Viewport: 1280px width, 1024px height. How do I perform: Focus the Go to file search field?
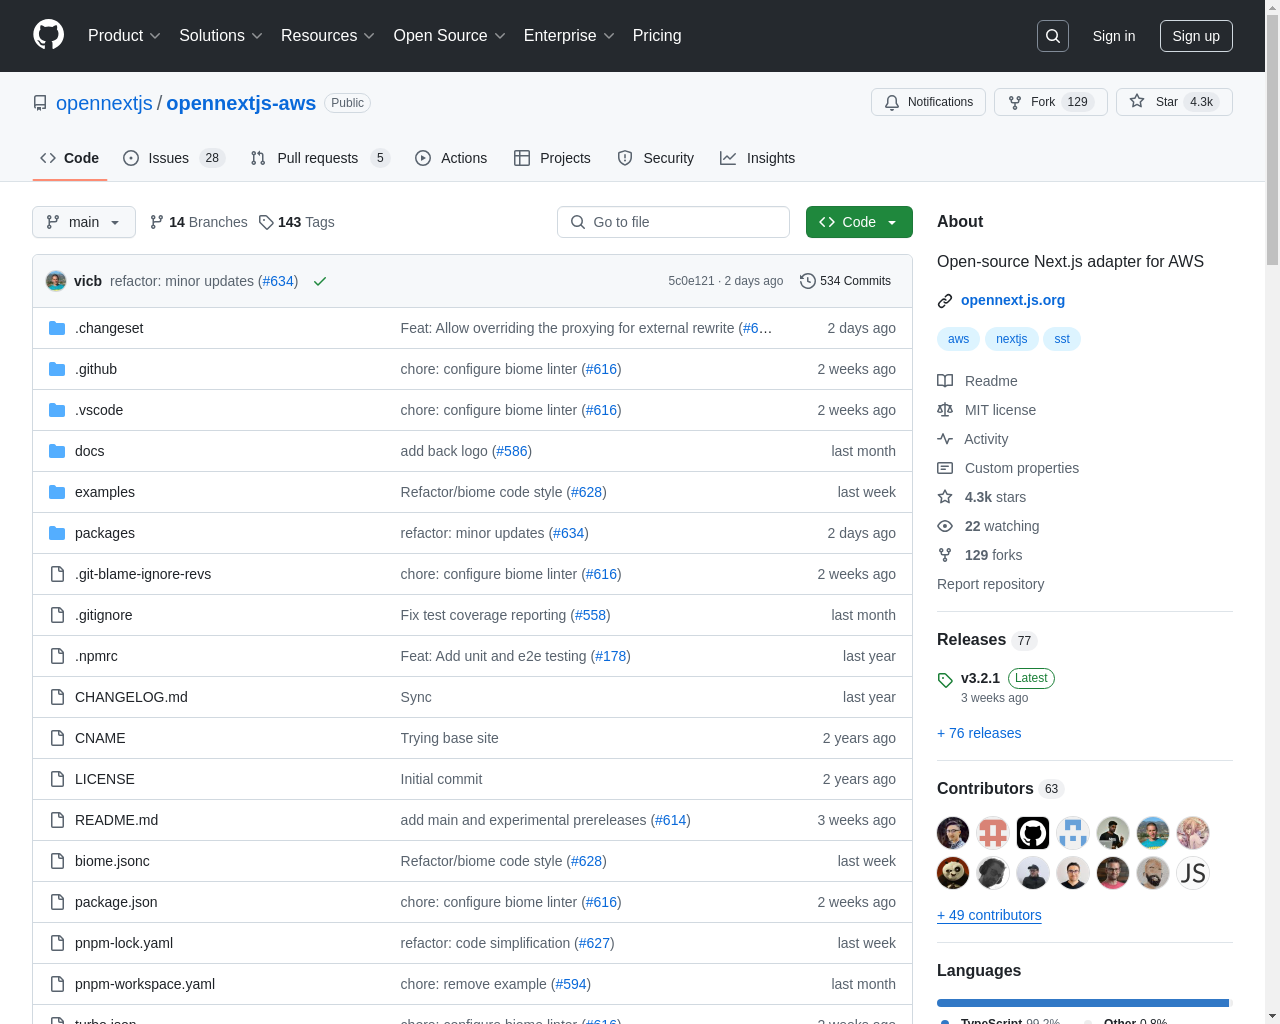[673, 222]
